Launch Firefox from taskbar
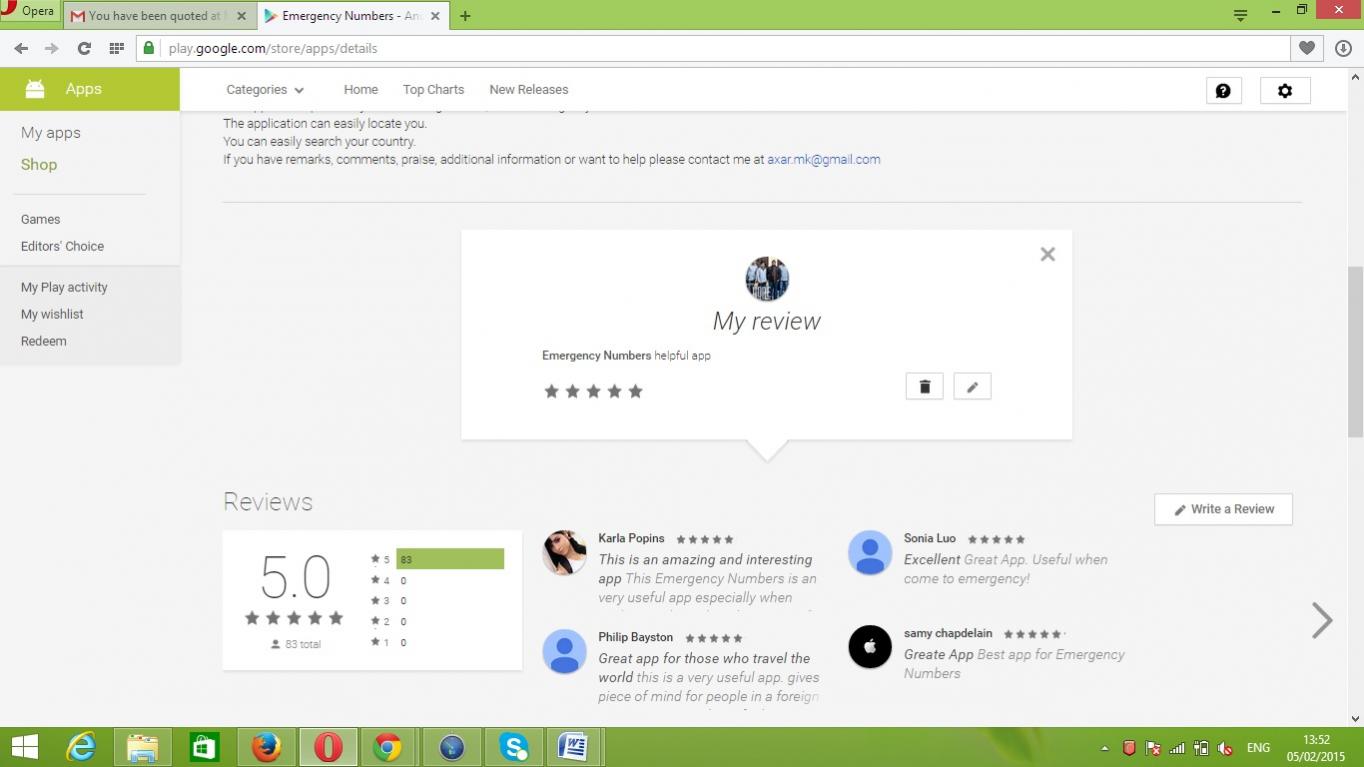 266,747
